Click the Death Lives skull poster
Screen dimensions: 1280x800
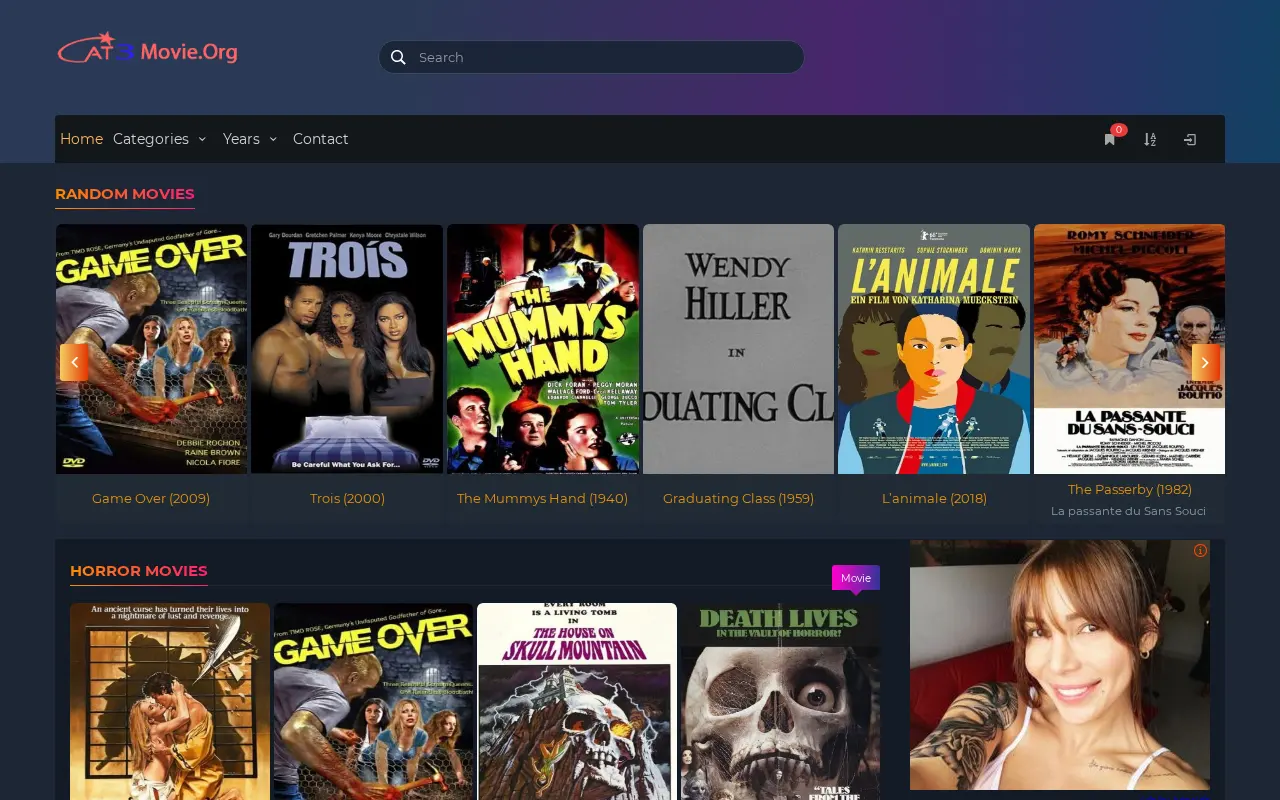(x=780, y=701)
